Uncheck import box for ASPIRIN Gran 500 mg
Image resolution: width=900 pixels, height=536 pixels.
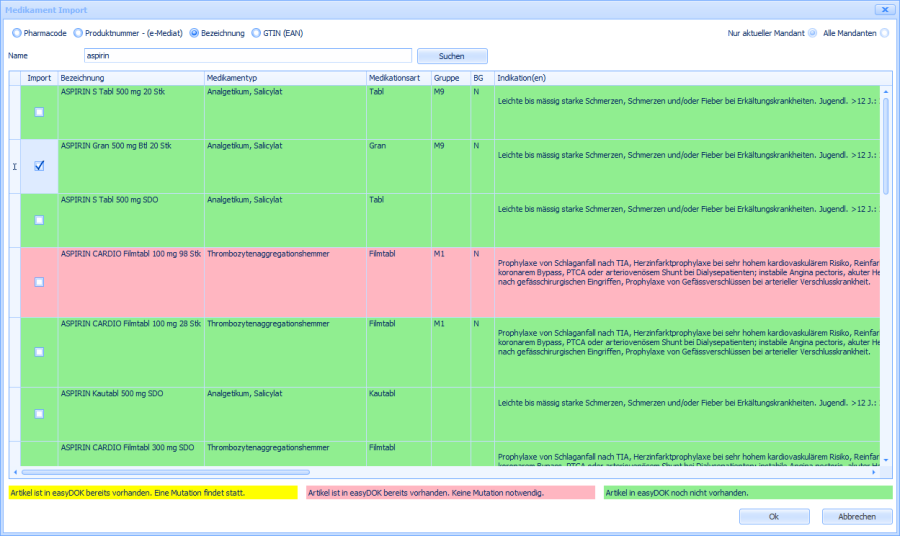39,166
